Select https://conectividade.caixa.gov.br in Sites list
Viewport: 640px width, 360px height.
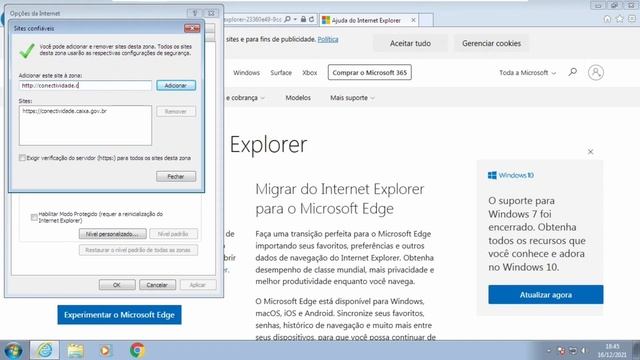(65, 111)
